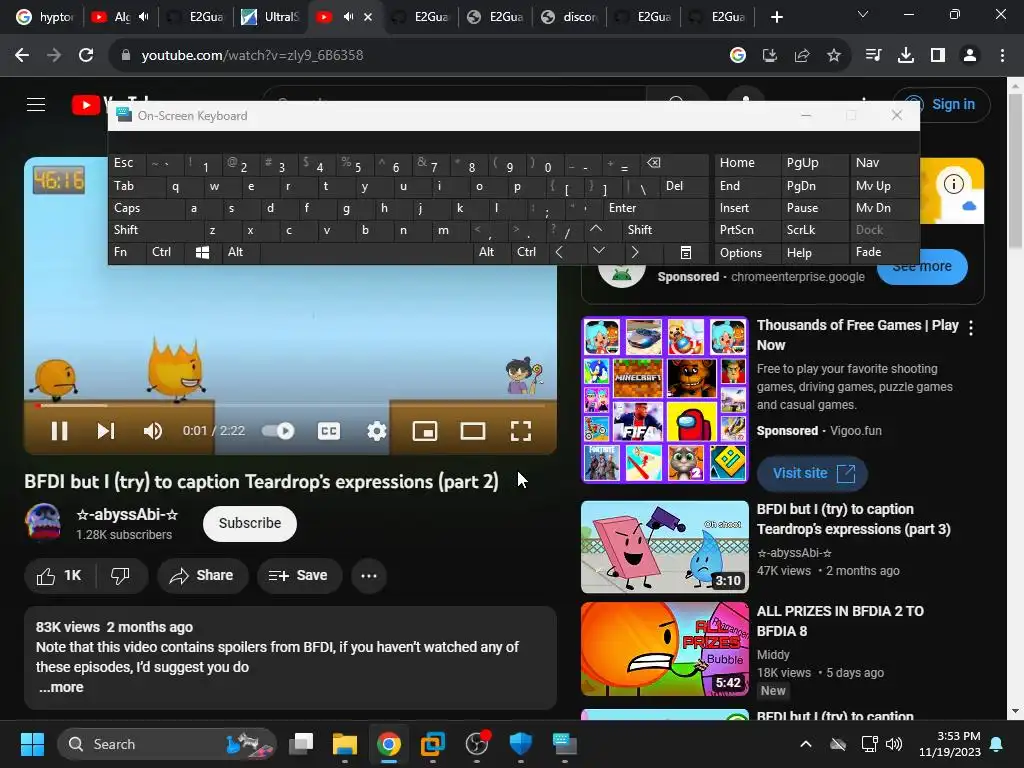Image resolution: width=1024 pixels, height=768 pixels.
Task: Toggle Caps key on On-Screen Keyboard
Action: [146, 208]
